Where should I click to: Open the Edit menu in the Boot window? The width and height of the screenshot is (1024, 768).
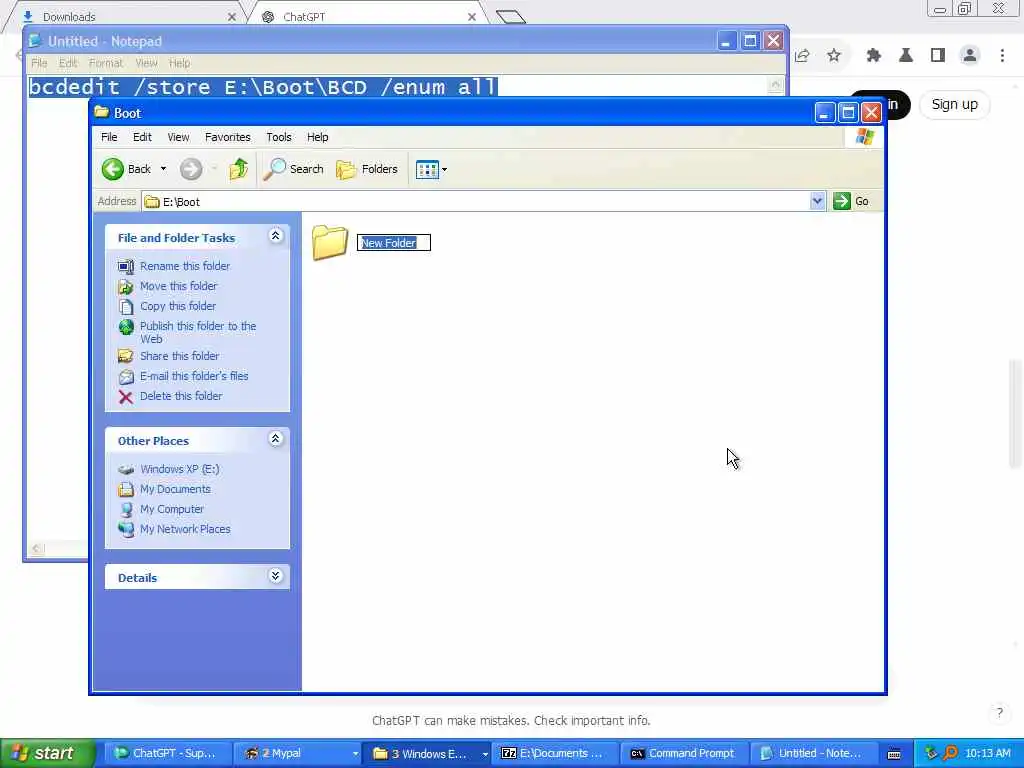click(x=142, y=137)
